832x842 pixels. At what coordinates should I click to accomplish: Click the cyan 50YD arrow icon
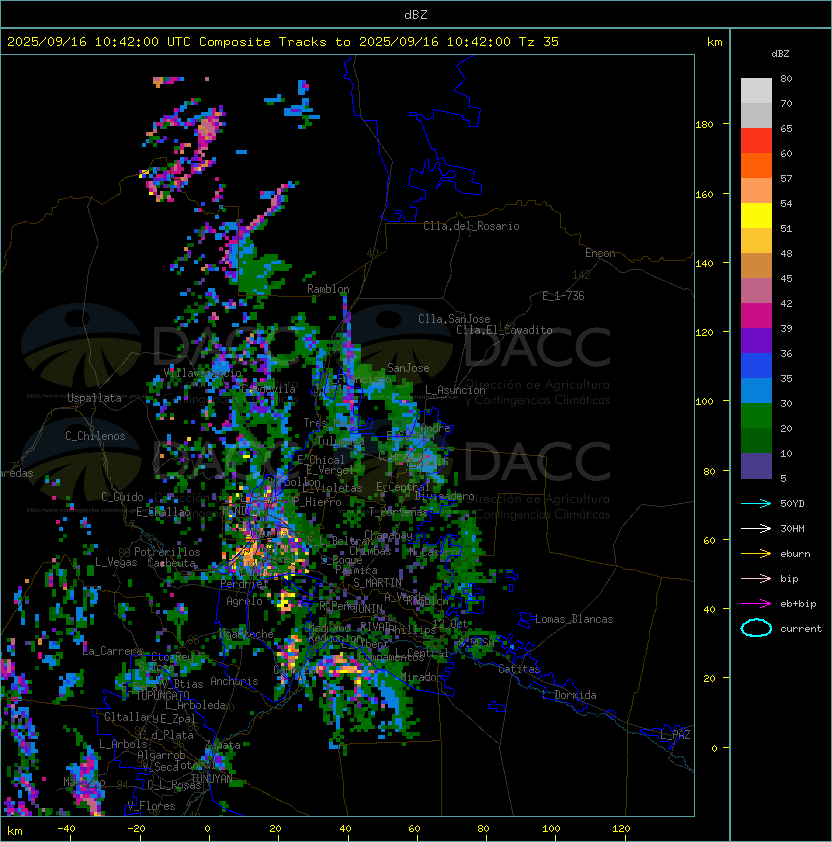(756, 503)
